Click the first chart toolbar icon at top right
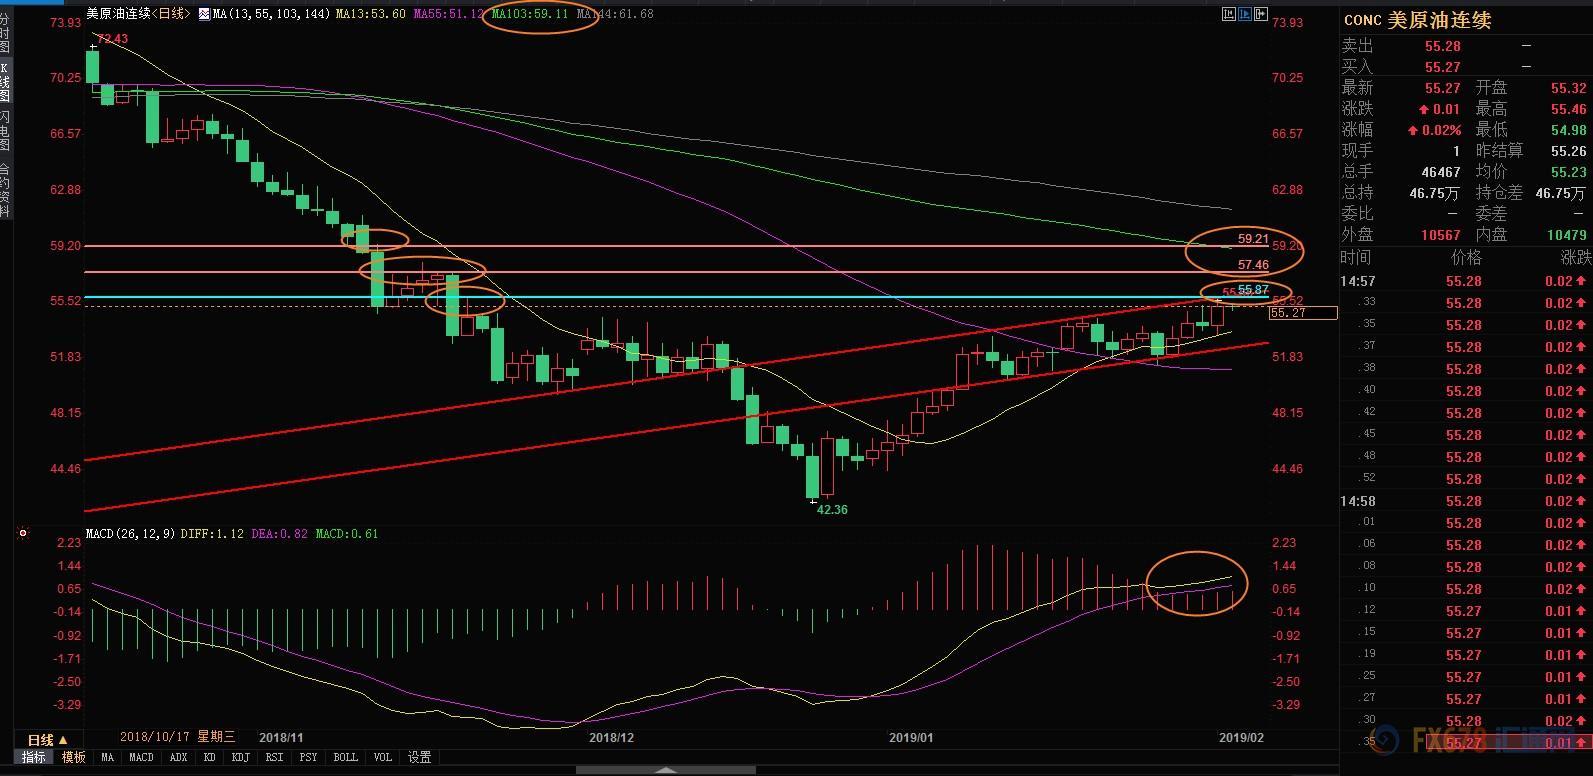 tap(1229, 14)
